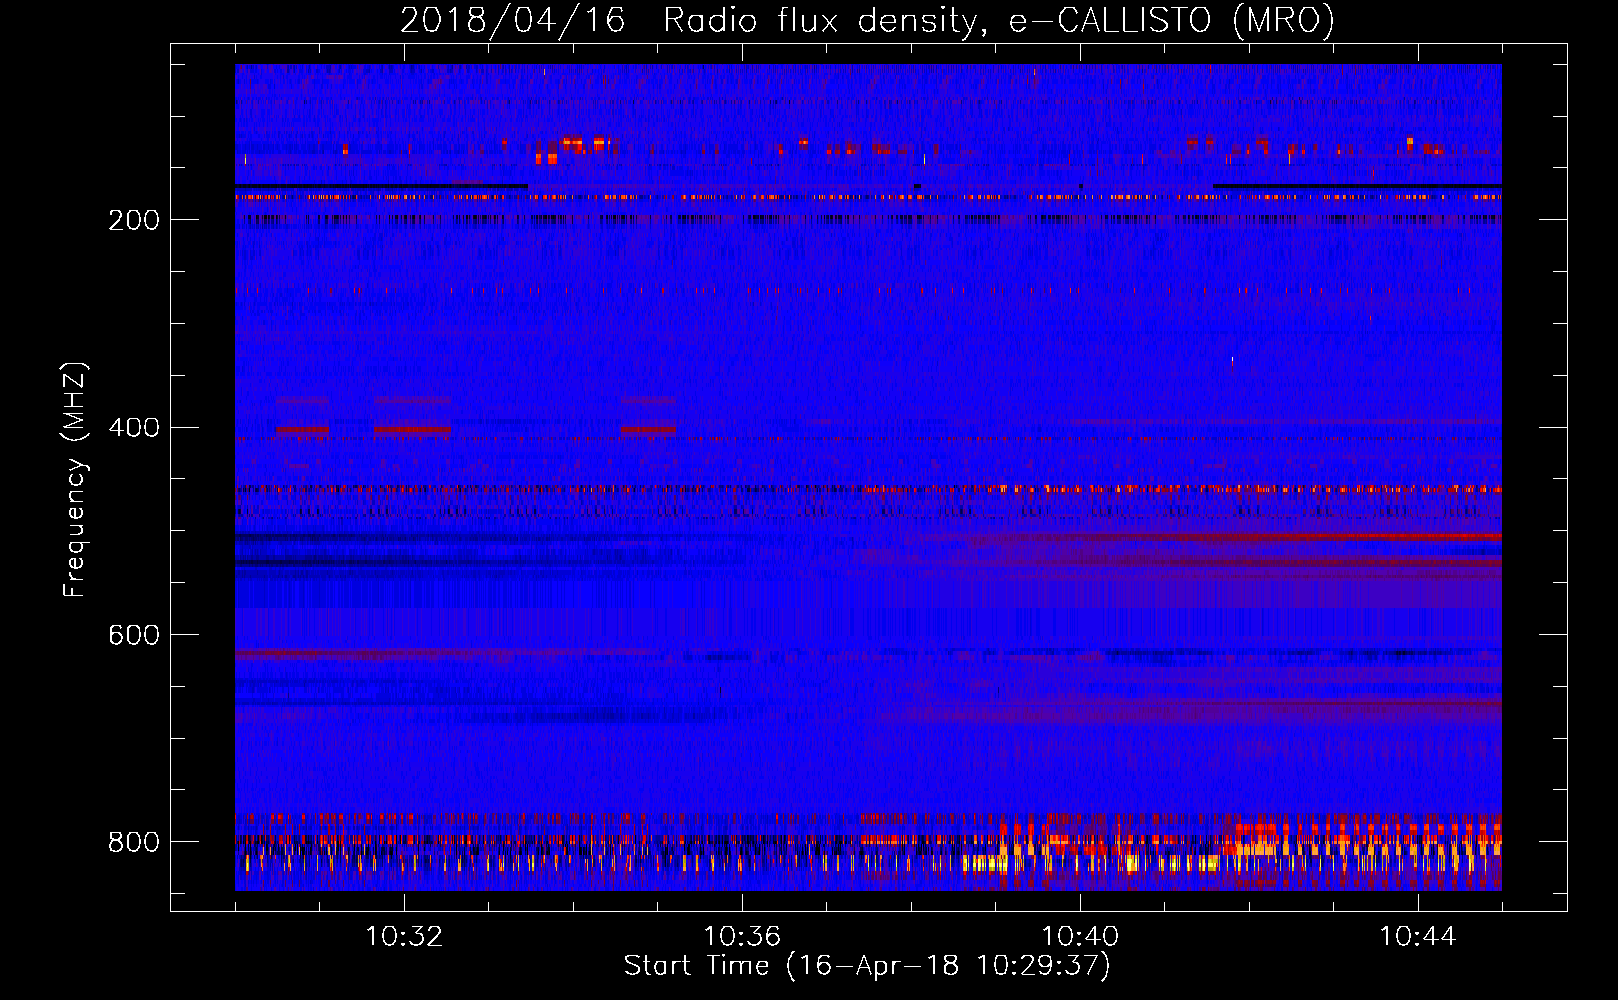
Task: Click the plot title '2018/04/16 Radio flux density, e-CALLISTO (MRO)'
Action: click(x=867, y=21)
